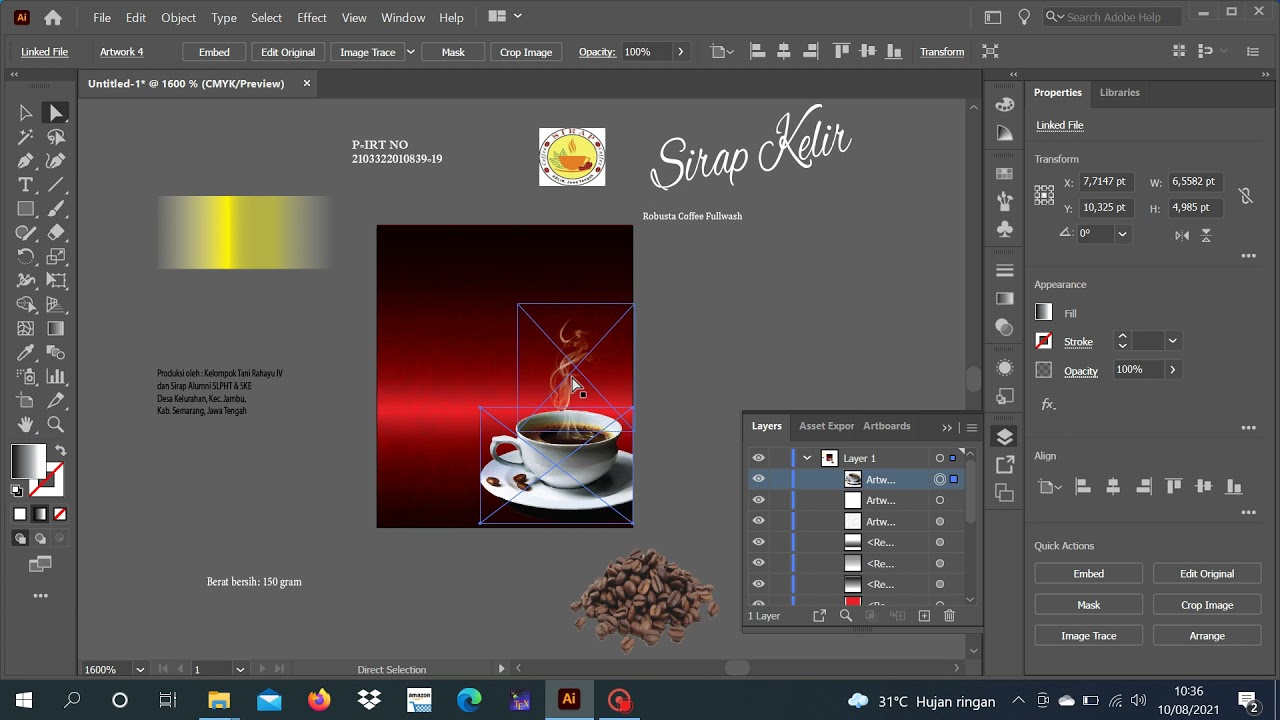
Task: Open the Discover lightbulb icon
Action: coord(1024,17)
